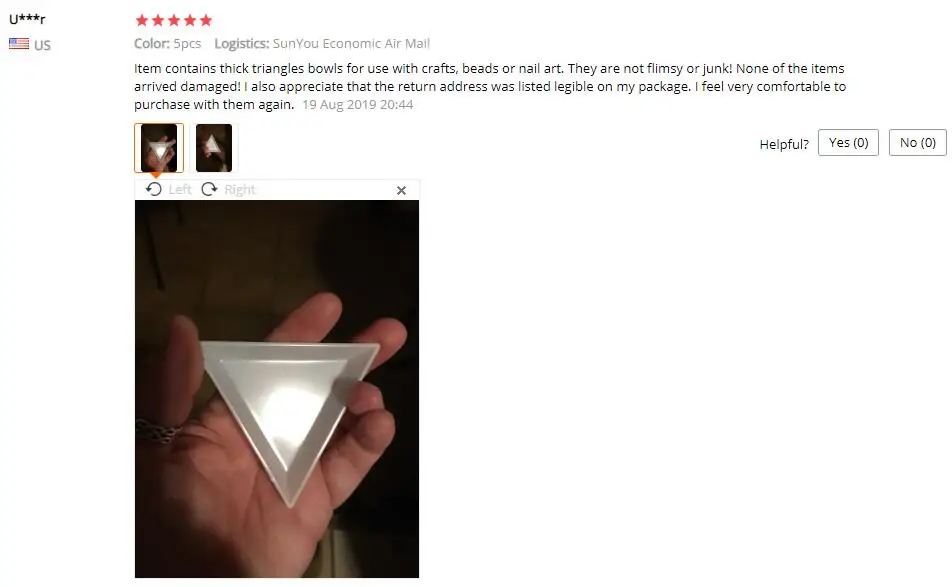952x587 pixels.
Task: Select the first triangle bowl thumbnail
Action: point(159,148)
